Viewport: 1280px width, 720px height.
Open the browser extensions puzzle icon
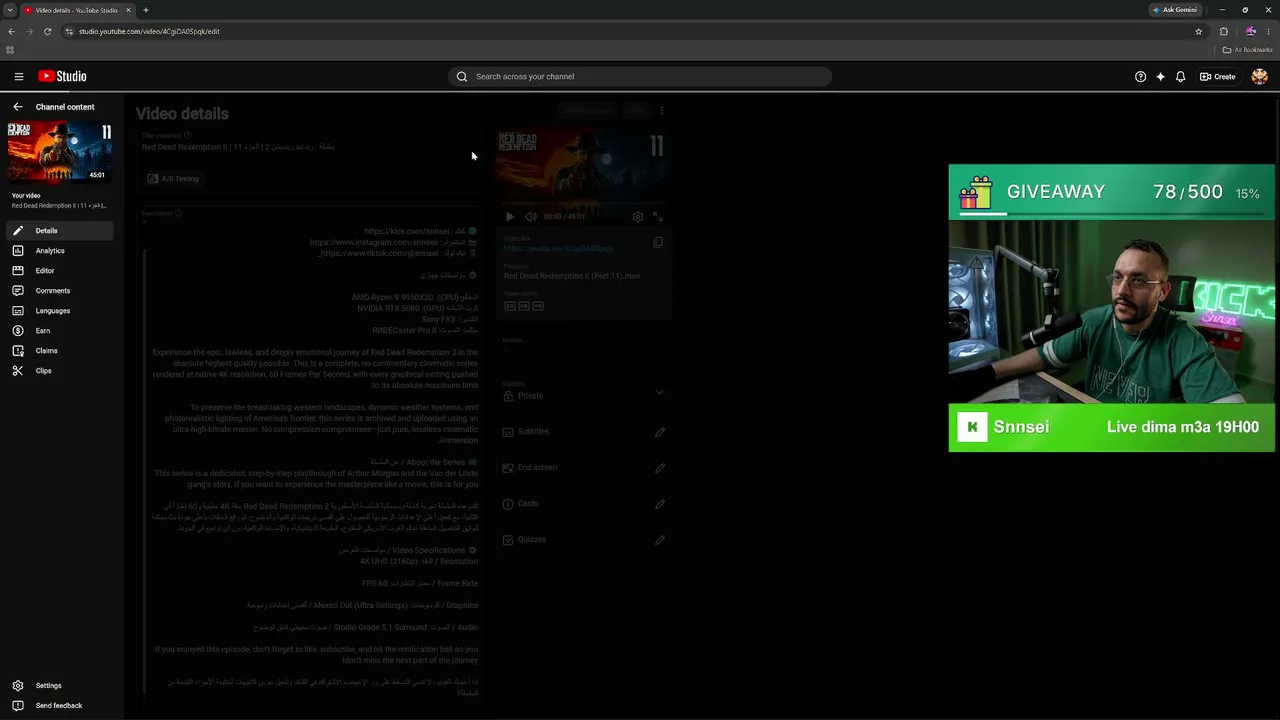click(1223, 31)
